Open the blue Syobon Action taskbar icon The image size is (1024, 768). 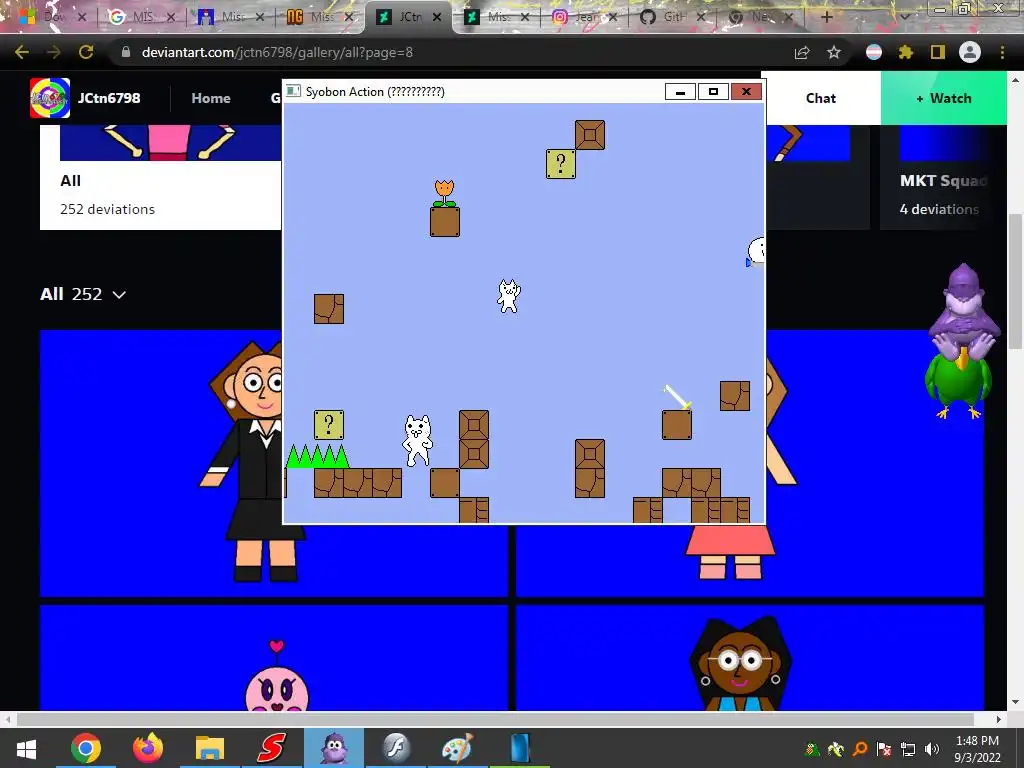[519, 748]
